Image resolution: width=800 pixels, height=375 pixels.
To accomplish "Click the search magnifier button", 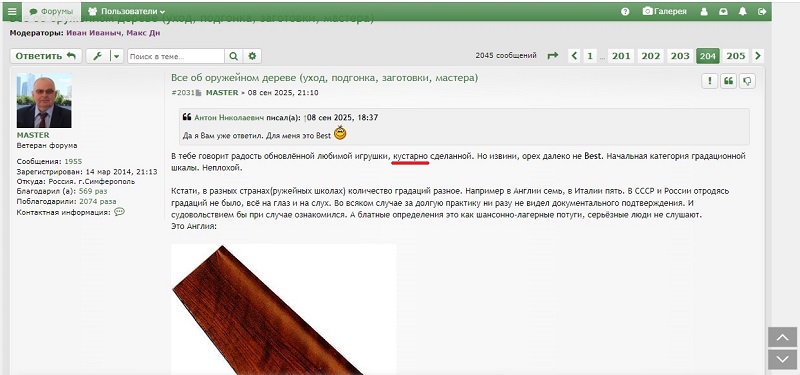I will pos(233,56).
